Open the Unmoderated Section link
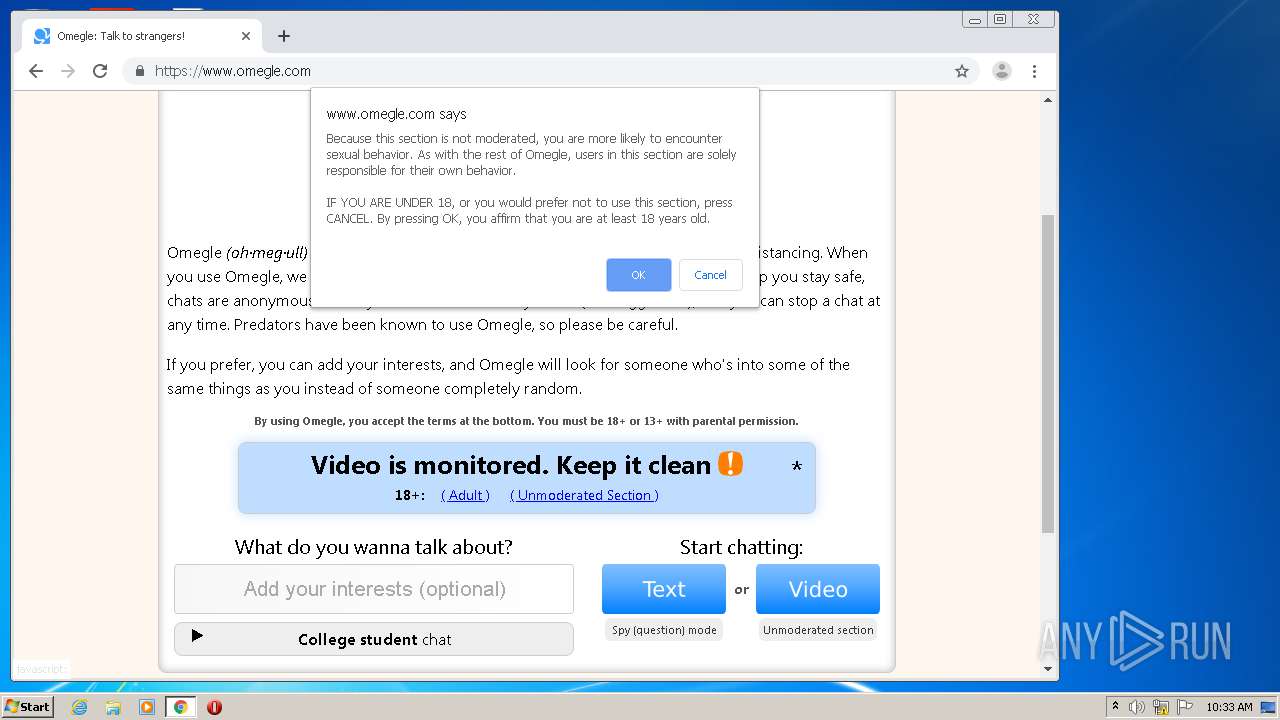Viewport: 1280px width, 720px height. [584, 495]
